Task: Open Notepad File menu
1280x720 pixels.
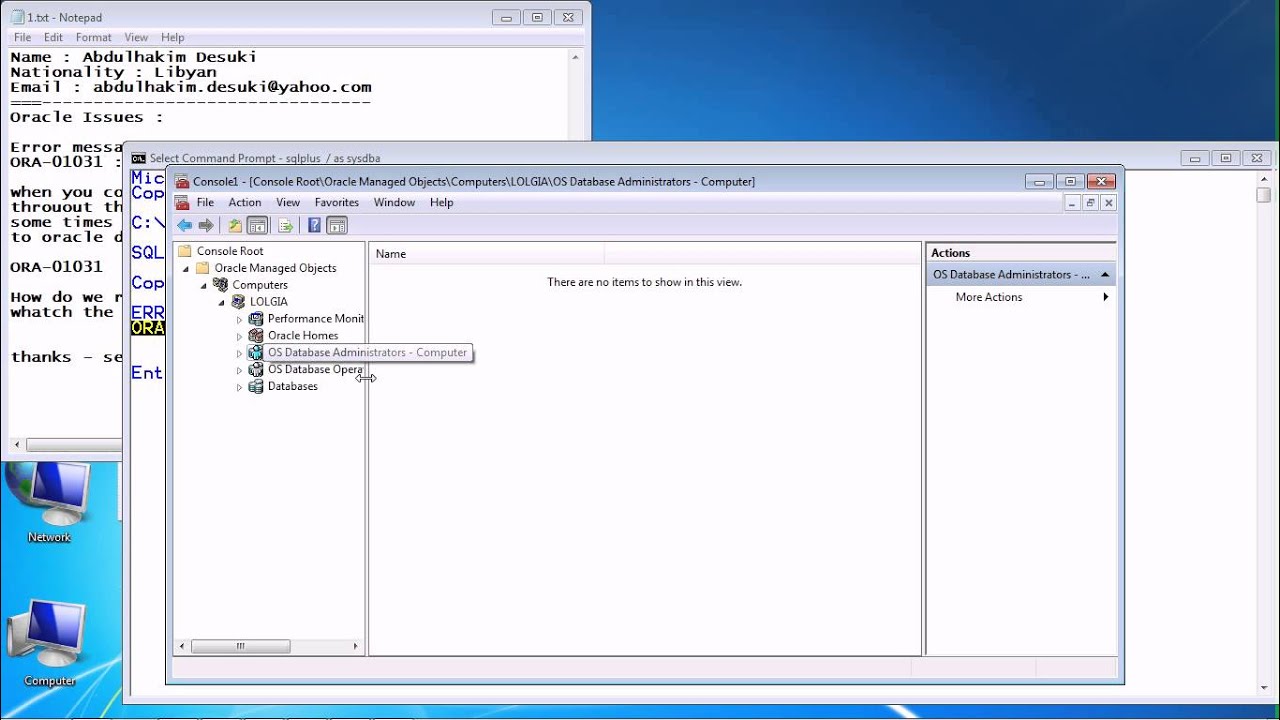Action: pos(22,37)
